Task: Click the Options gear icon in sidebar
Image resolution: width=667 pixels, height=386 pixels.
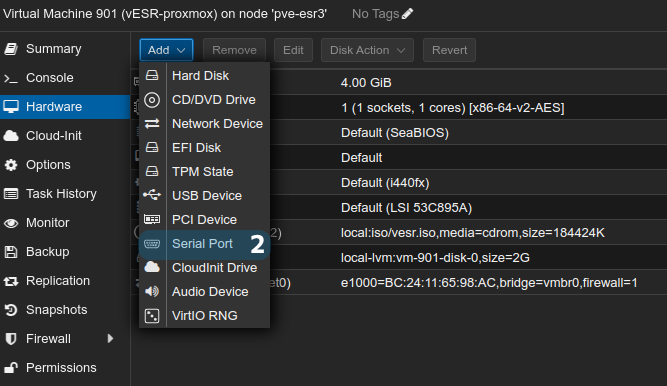Action: (11, 165)
